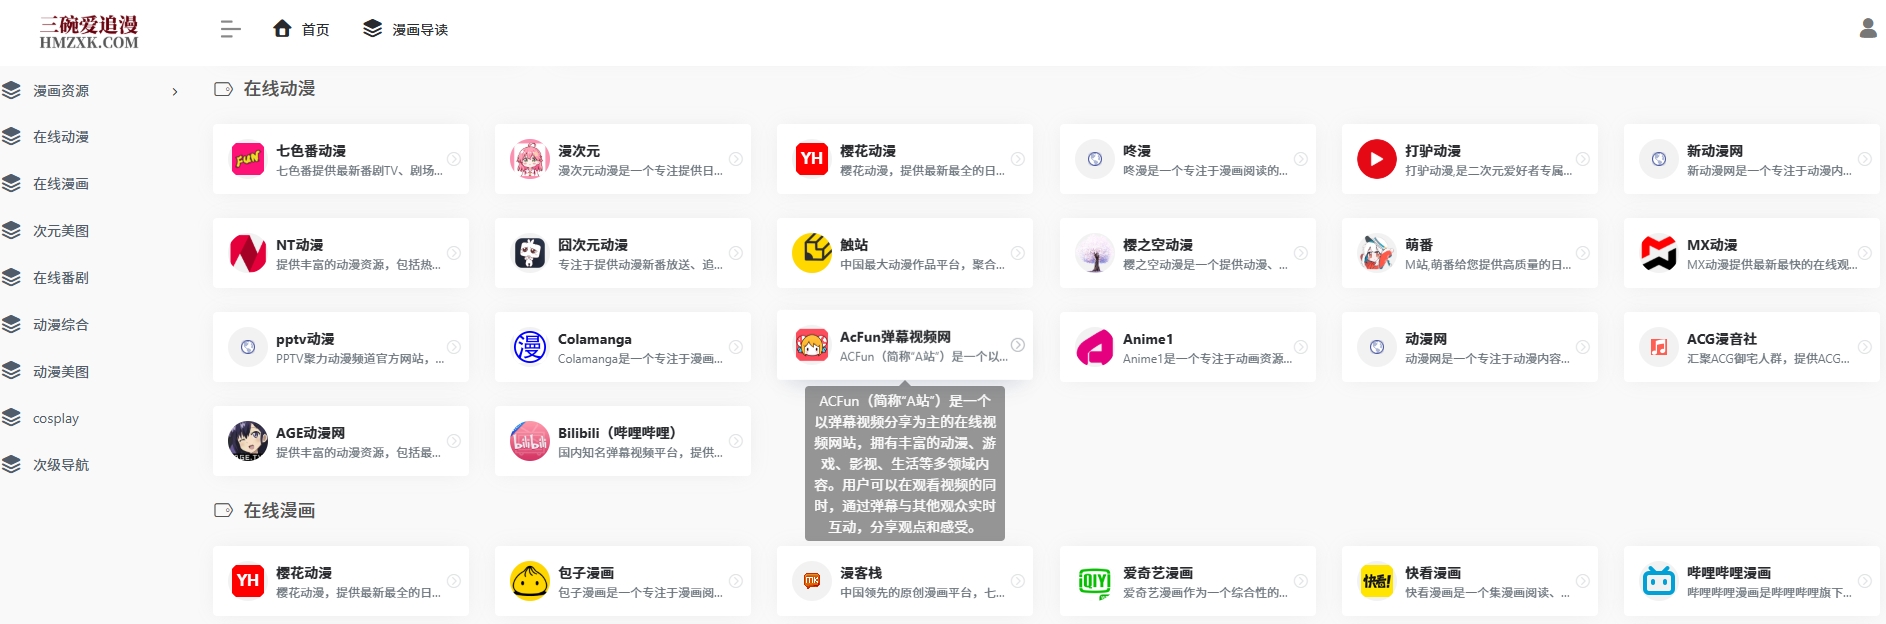Image resolution: width=1886 pixels, height=624 pixels.
Task: Click the arrow on 七色番动漫 card
Action: (454, 159)
